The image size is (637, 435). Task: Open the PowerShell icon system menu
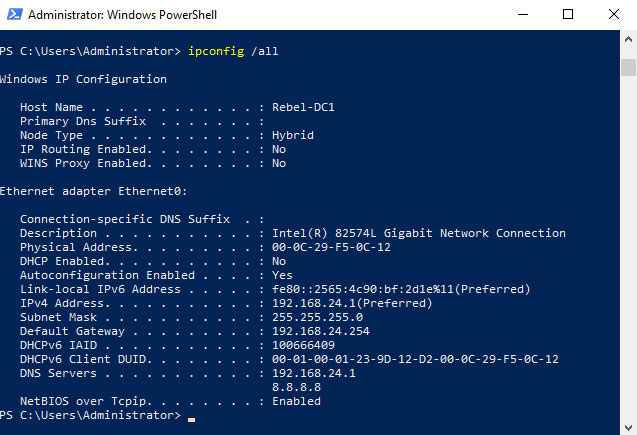point(15,14)
